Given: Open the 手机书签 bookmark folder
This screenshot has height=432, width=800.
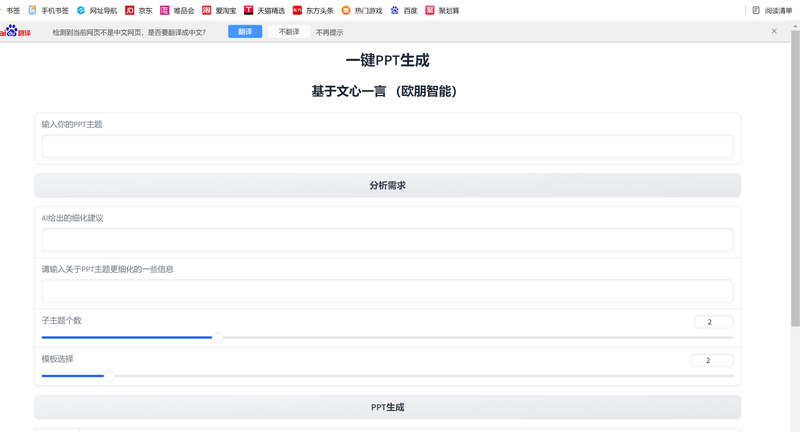Looking at the screenshot, I should tap(48, 10).
